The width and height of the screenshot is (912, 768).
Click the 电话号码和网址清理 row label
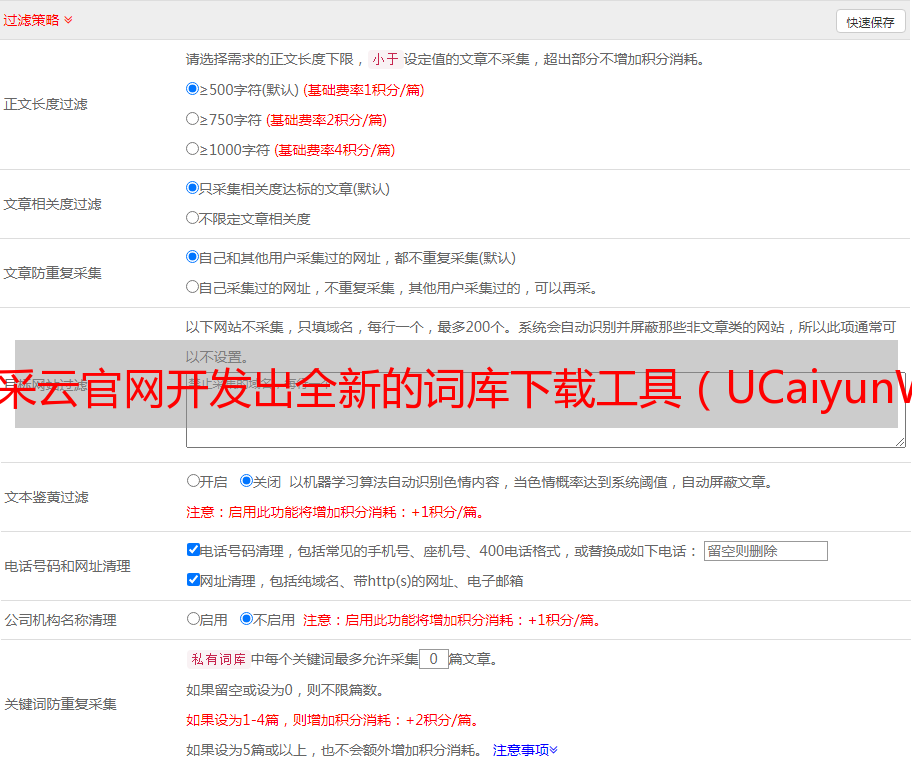67,566
